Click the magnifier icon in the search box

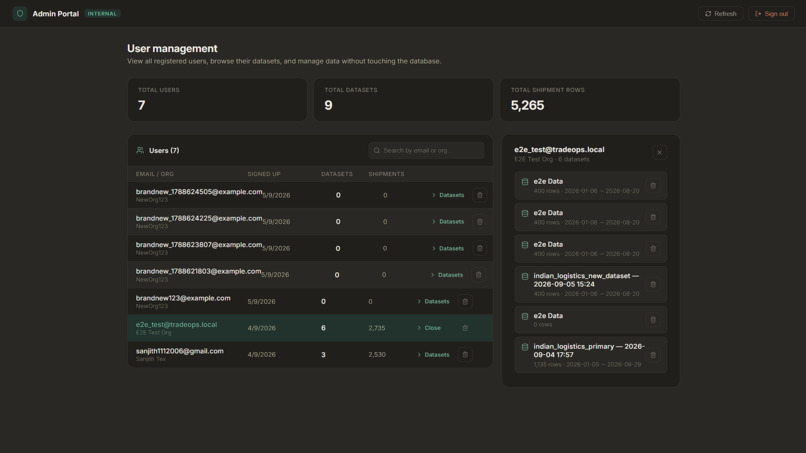point(377,151)
